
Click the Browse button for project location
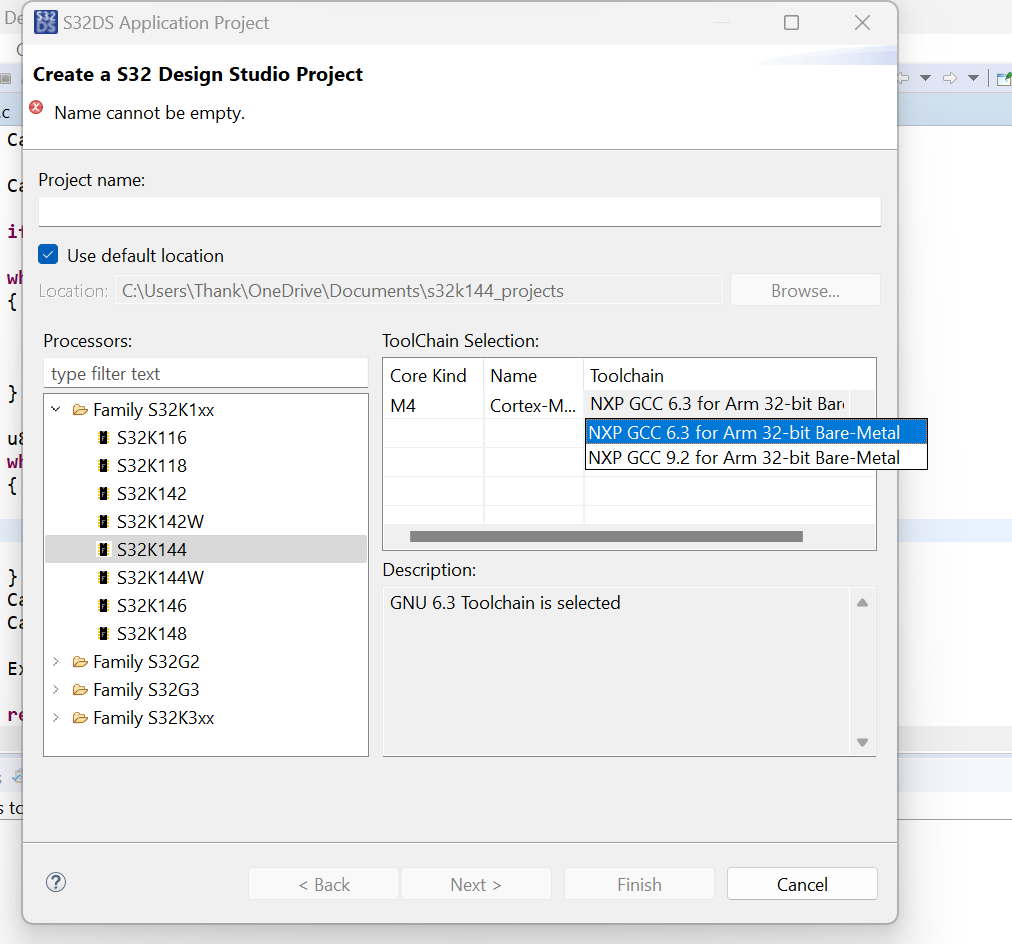tap(805, 289)
